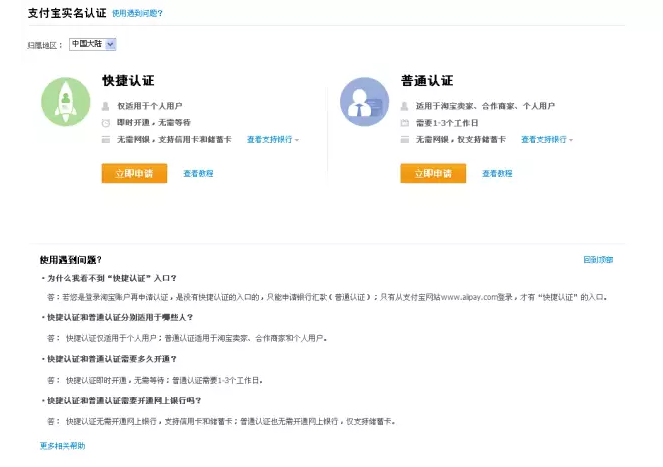
Task: Click the user icon beside 适用于淘宝卖家
Action: tap(405, 105)
